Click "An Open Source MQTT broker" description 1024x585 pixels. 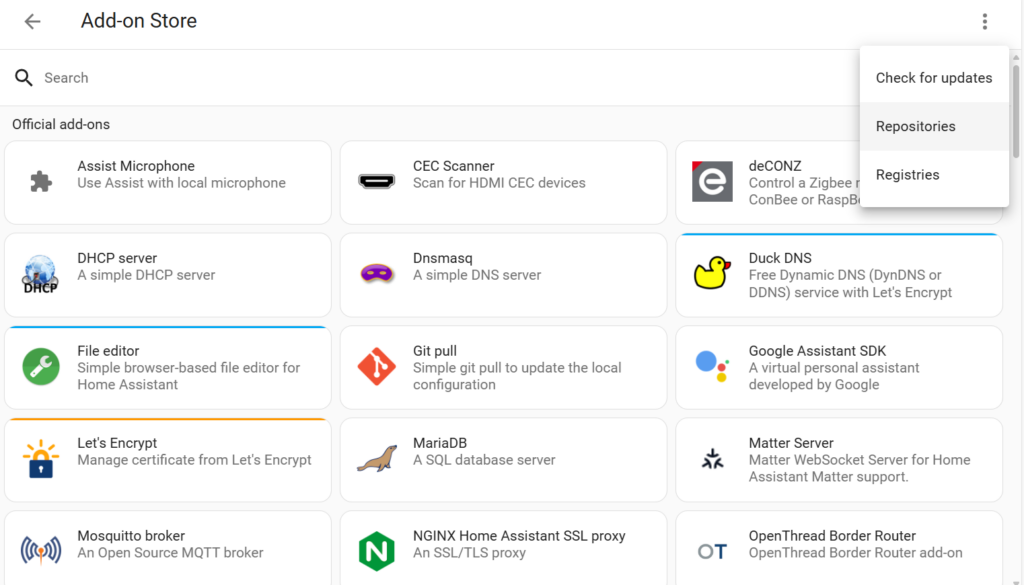(170, 552)
